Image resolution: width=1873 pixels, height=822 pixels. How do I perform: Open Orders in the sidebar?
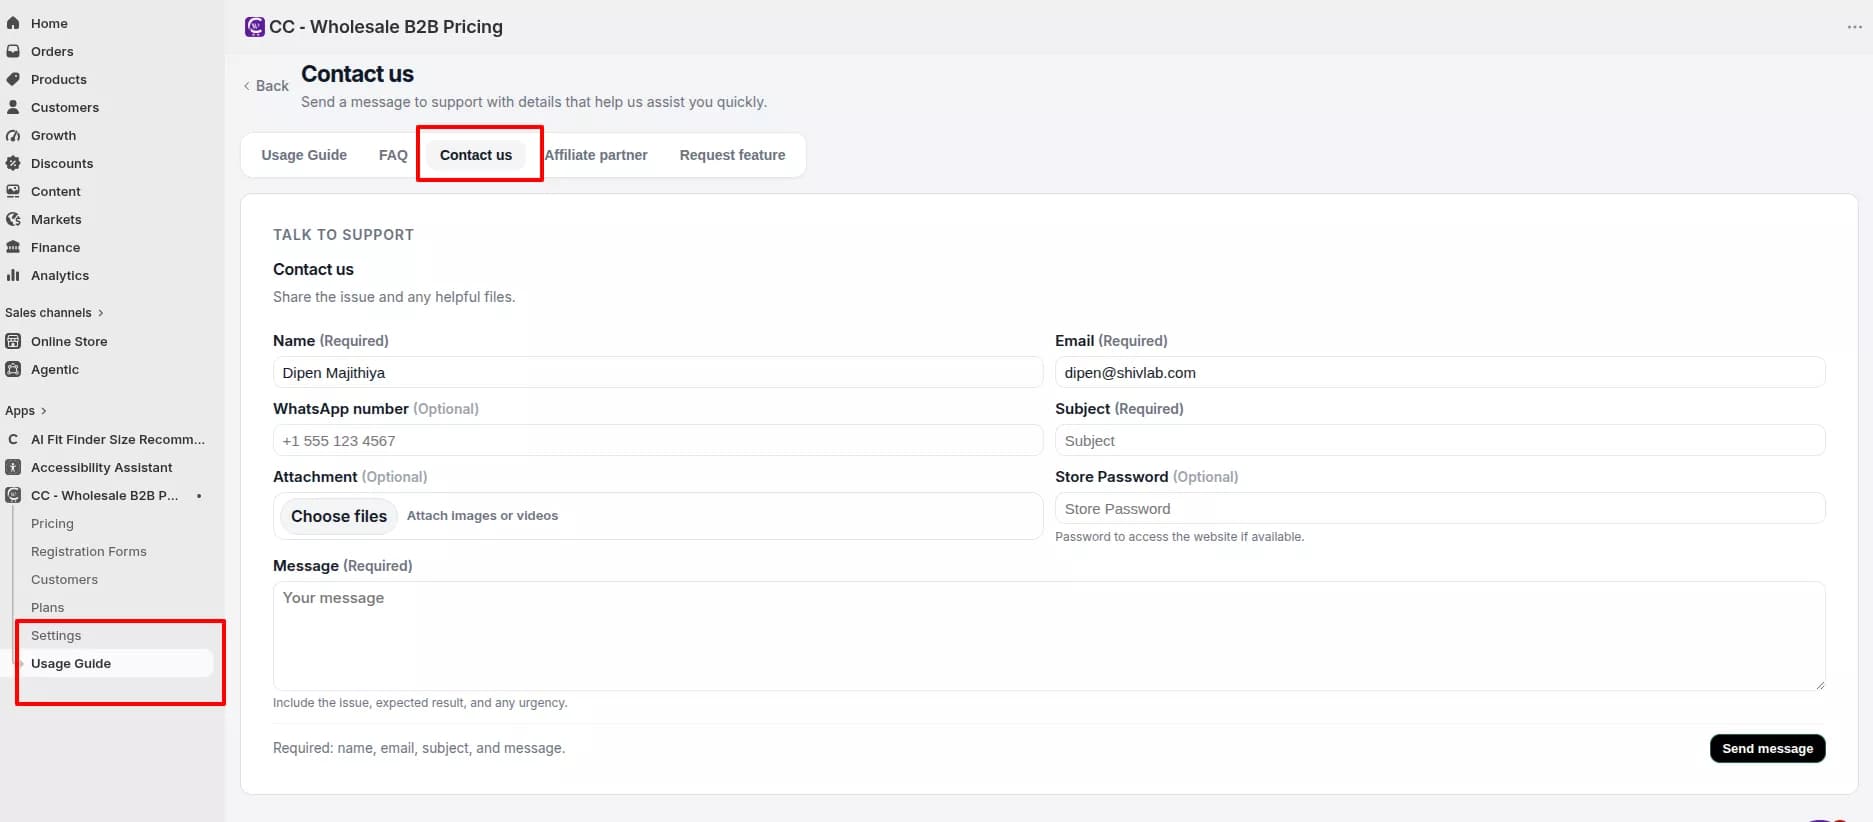[x=52, y=51]
